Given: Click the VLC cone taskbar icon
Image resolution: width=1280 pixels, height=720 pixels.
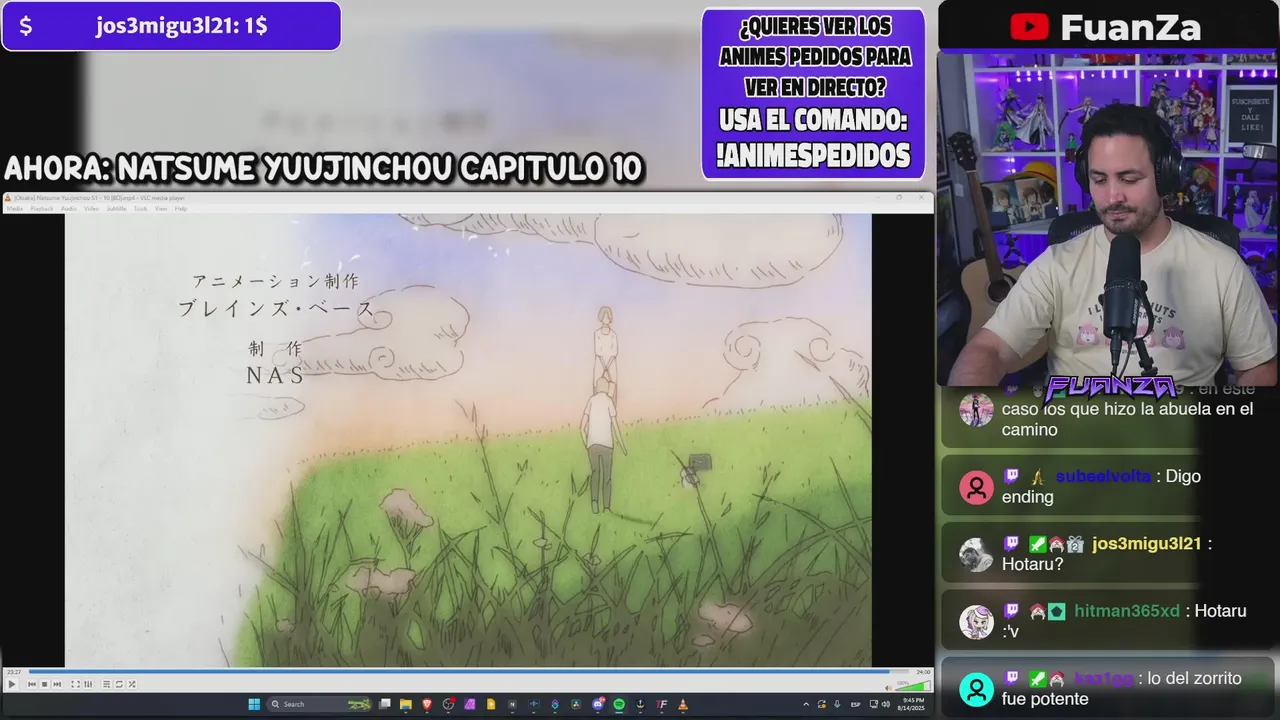Looking at the screenshot, I should click(x=683, y=704).
